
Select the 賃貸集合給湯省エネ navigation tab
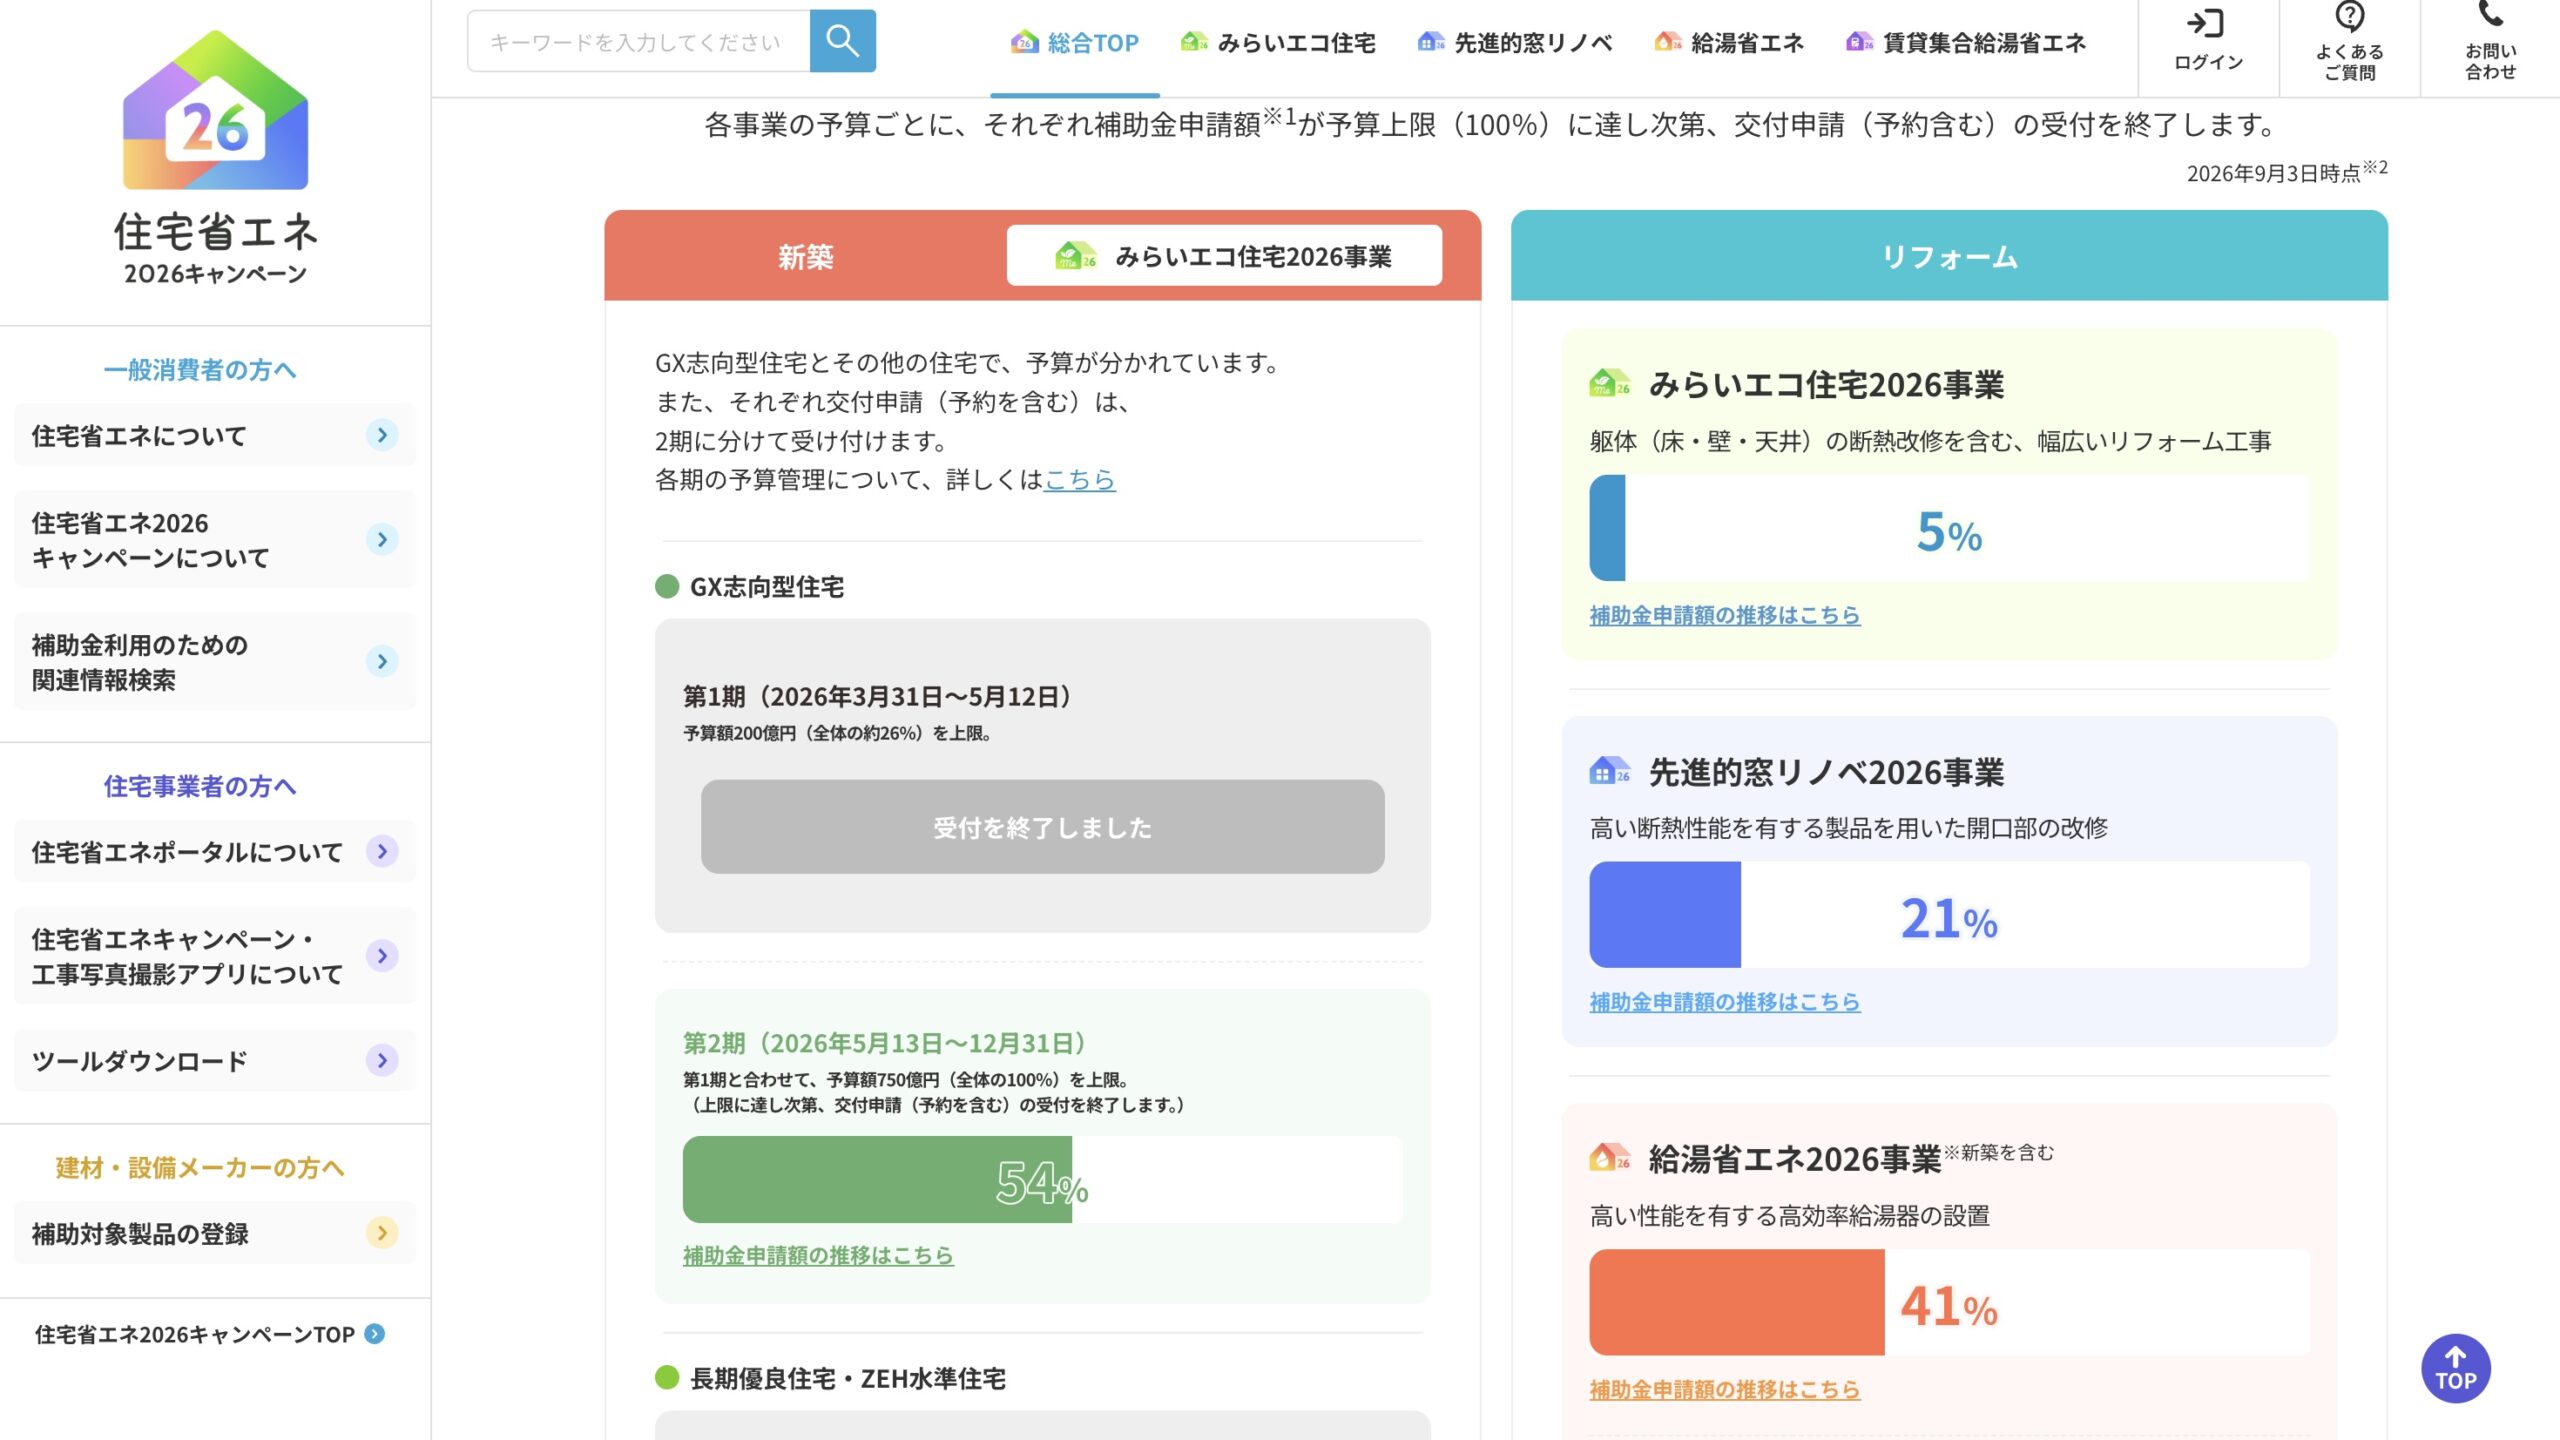pyautogui.click(x=1966, y=43)
